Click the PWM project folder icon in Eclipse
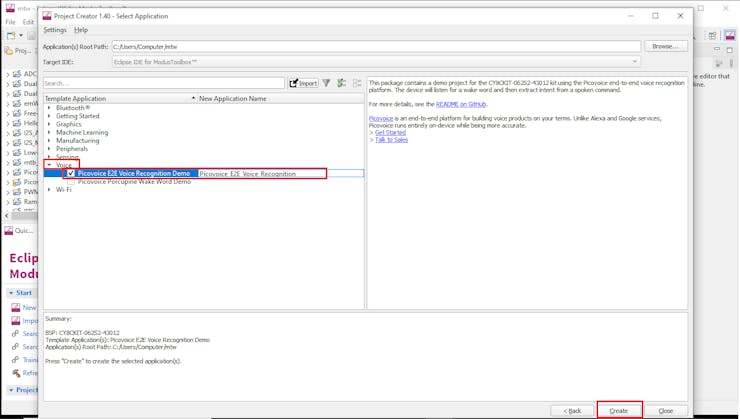740x419 pixels. tap(17, 192)
